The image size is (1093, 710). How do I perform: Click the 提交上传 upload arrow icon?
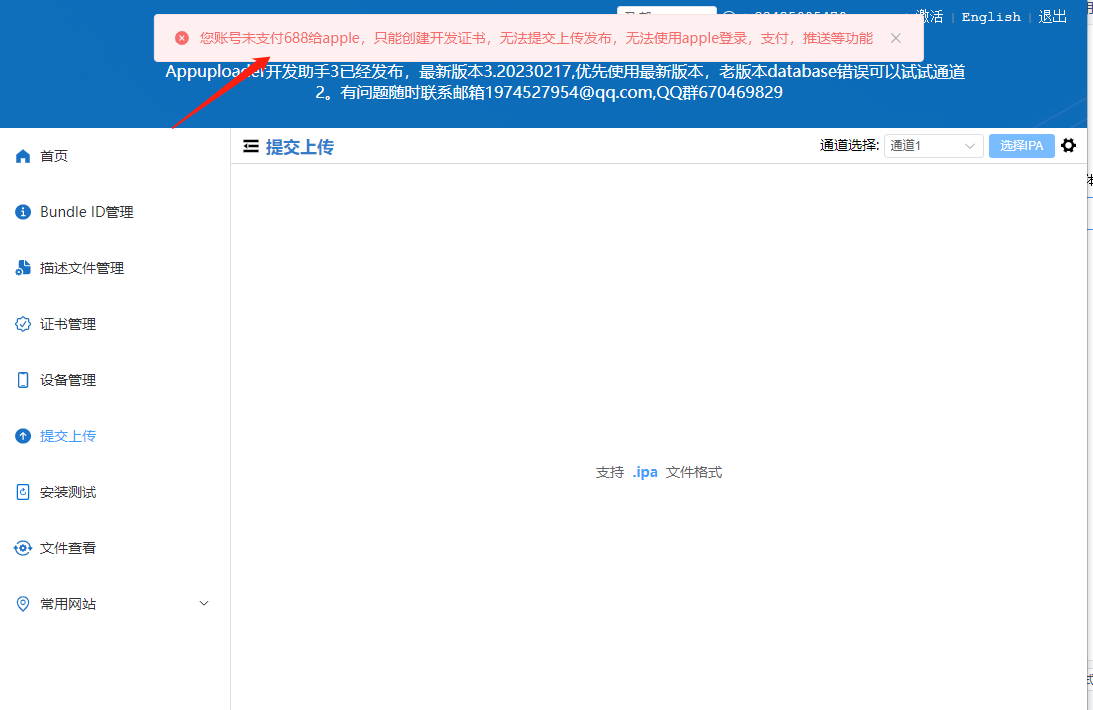23,436
